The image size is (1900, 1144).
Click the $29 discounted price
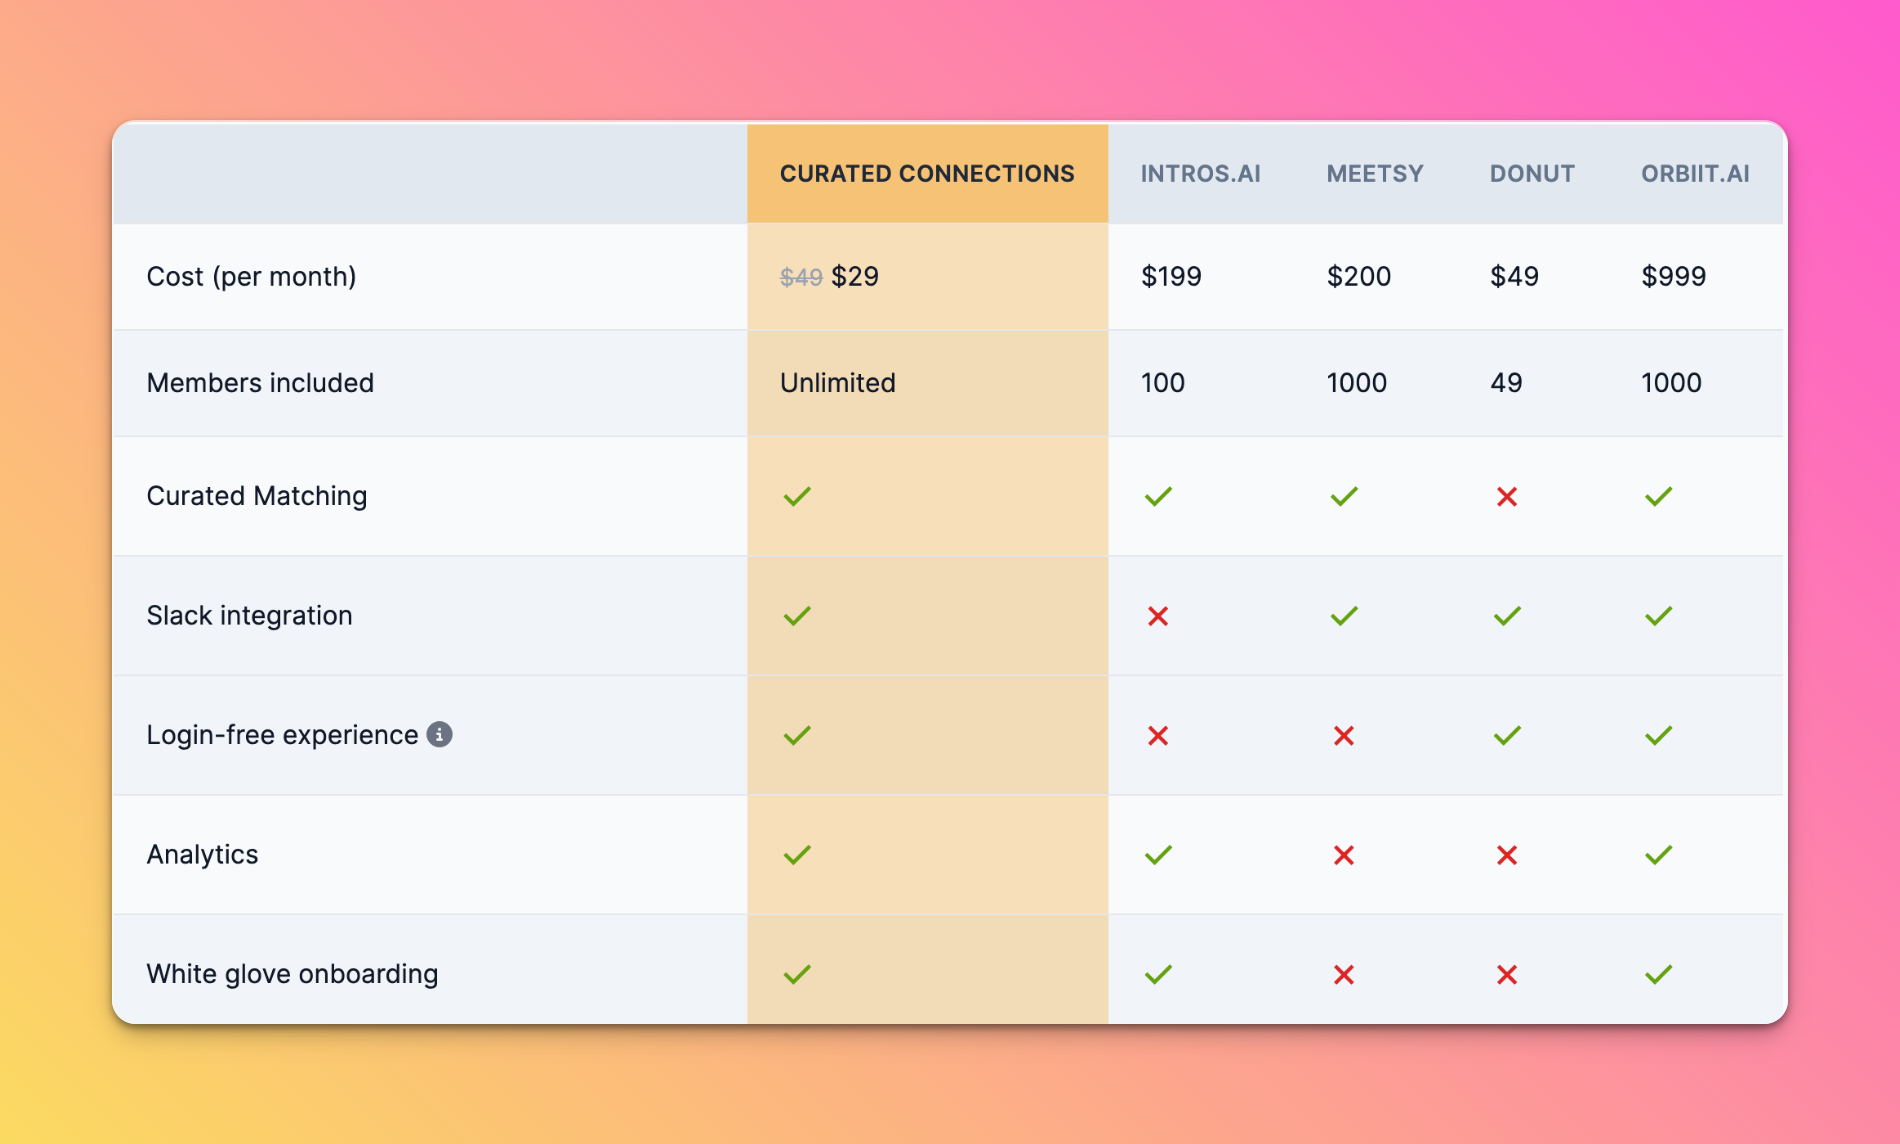click(x=855, y=276)
